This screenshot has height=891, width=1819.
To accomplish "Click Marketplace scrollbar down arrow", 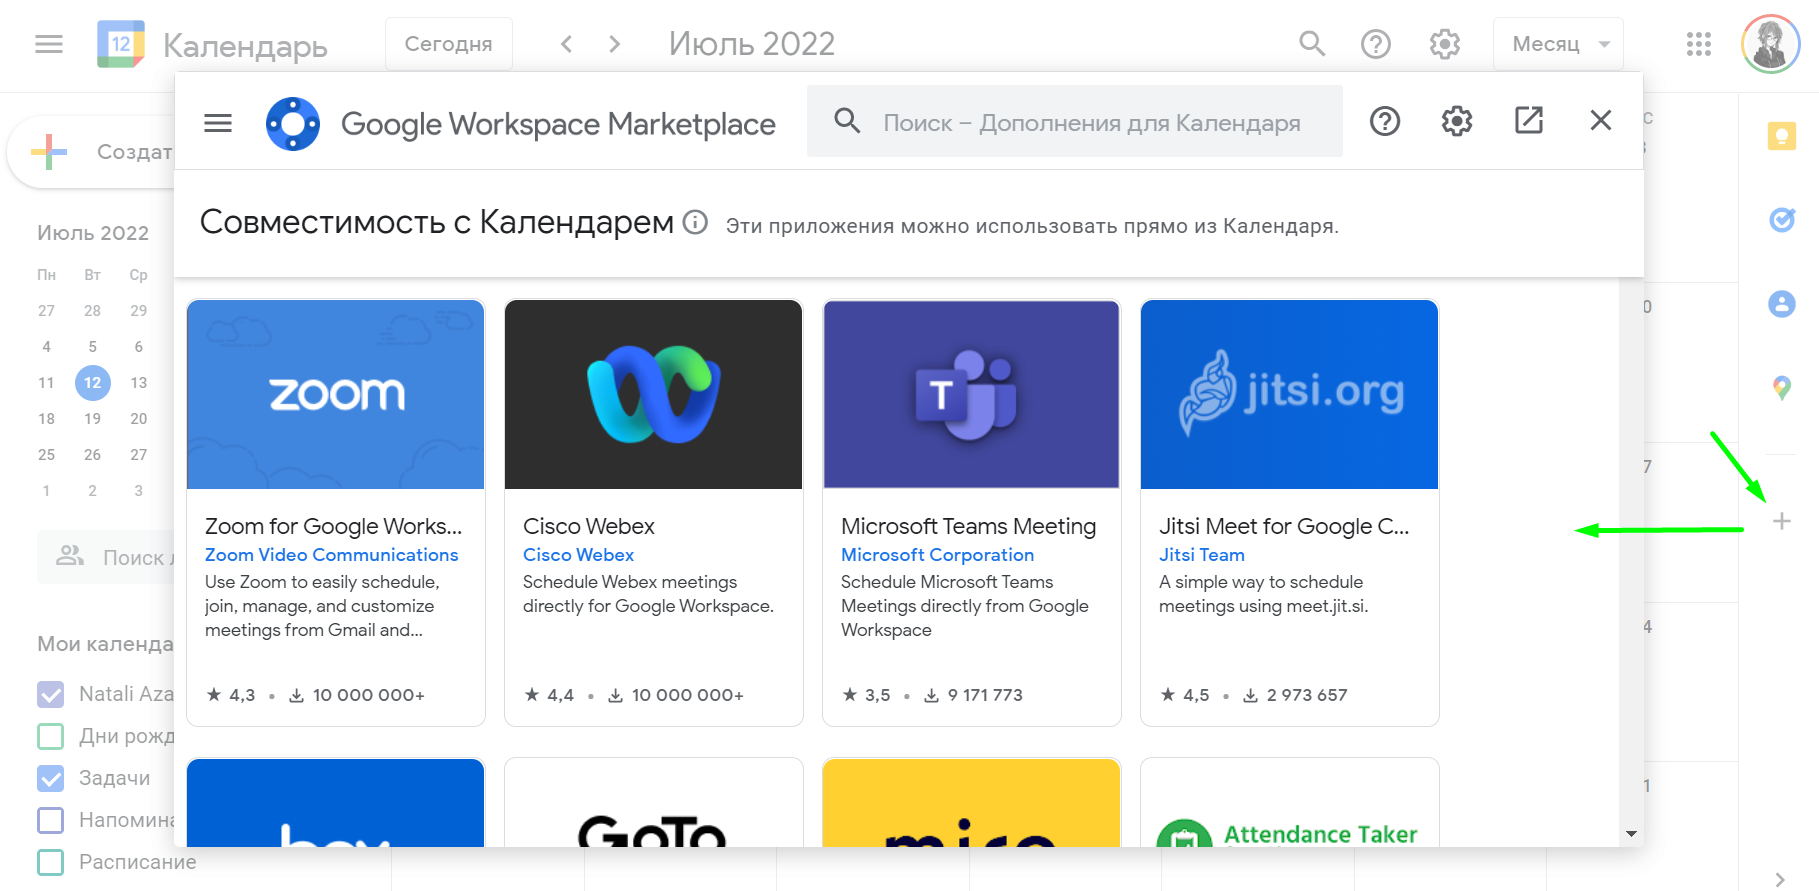I will click(x=1631, y=834).
